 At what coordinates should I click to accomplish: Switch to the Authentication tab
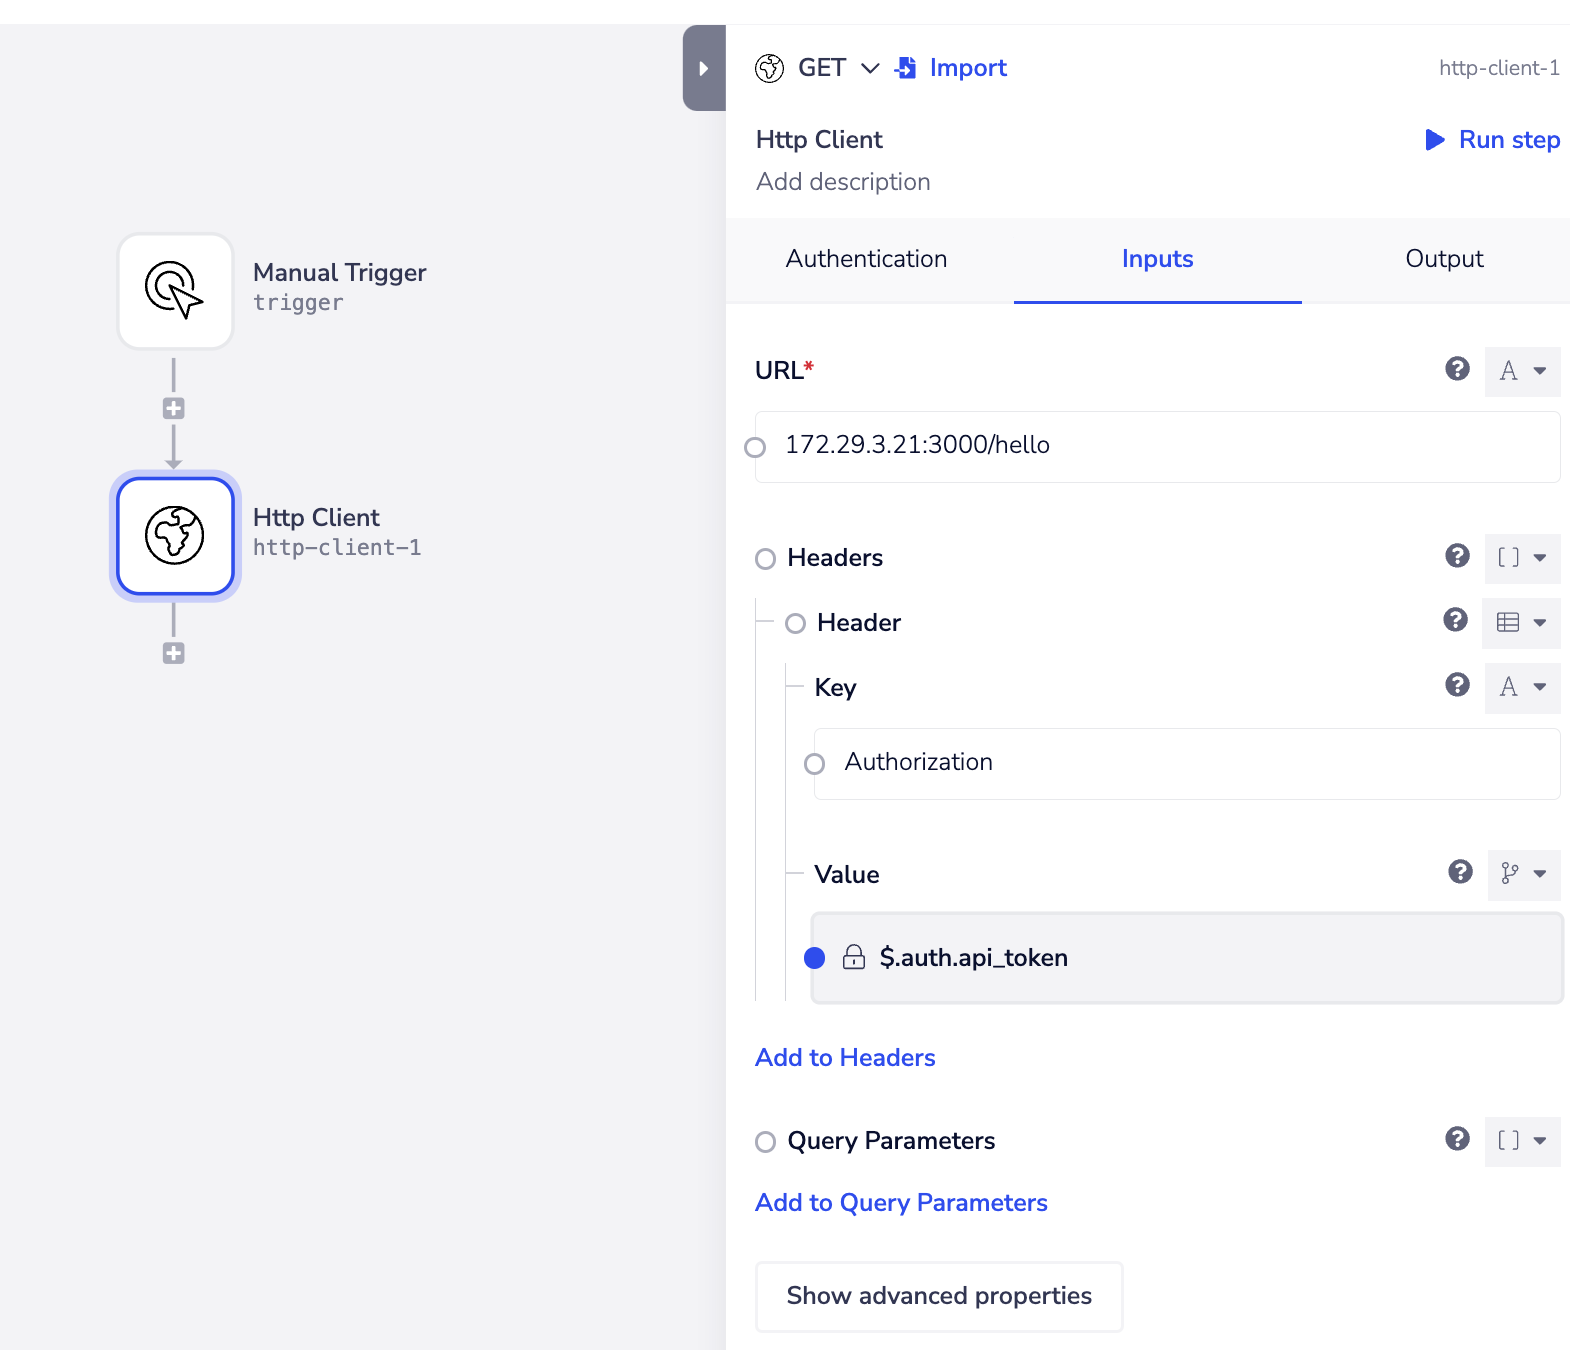[x=866, y=259]
